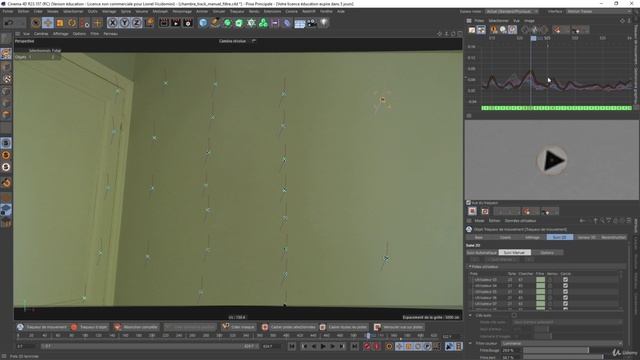Screen dimensions: 640x360
Task: Toggle the Z axis lock
Action: (136, 23)
